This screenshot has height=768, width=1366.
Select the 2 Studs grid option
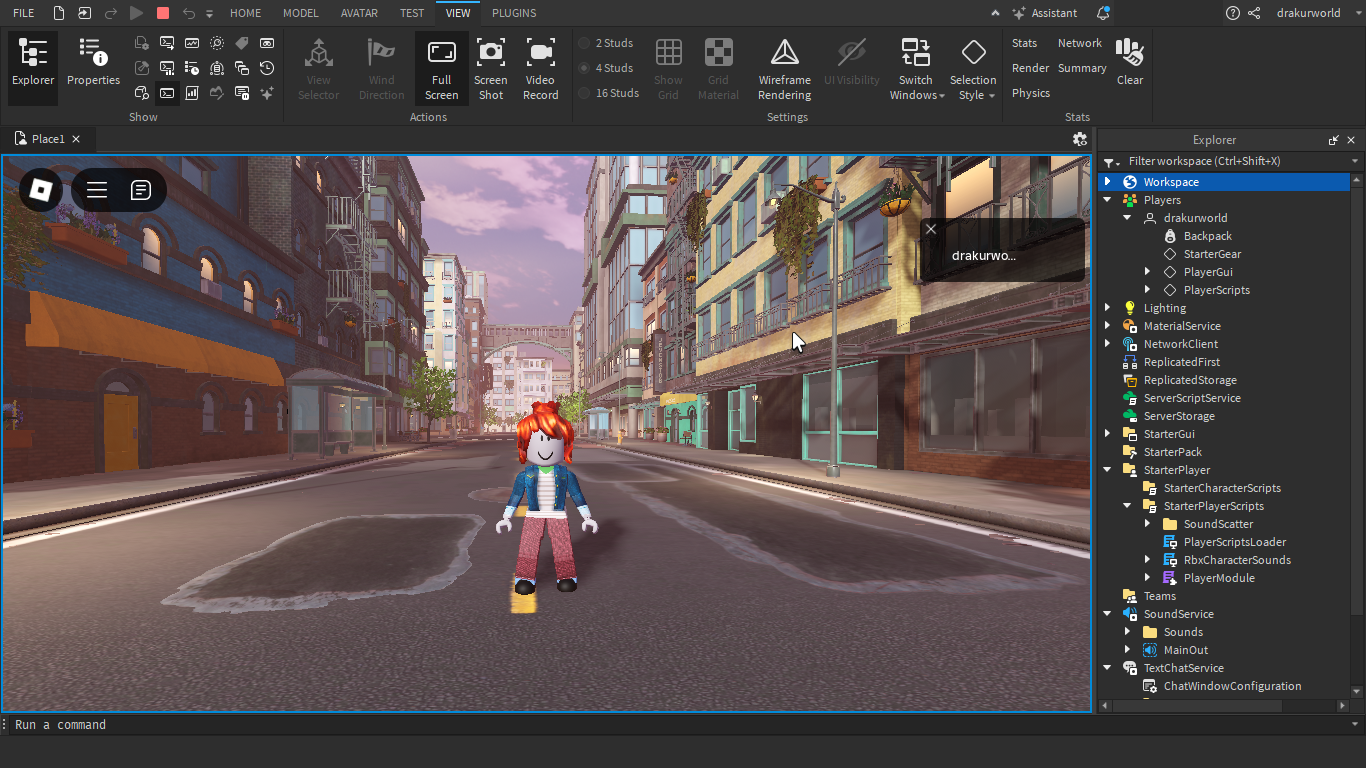tap(607, 43)
